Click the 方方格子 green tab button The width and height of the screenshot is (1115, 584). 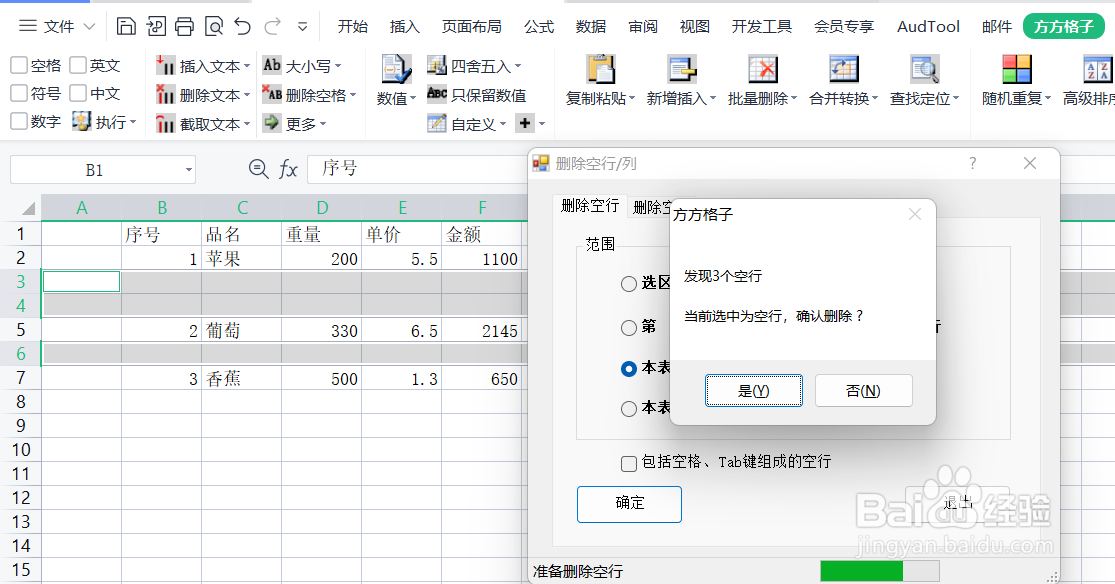1064,26
